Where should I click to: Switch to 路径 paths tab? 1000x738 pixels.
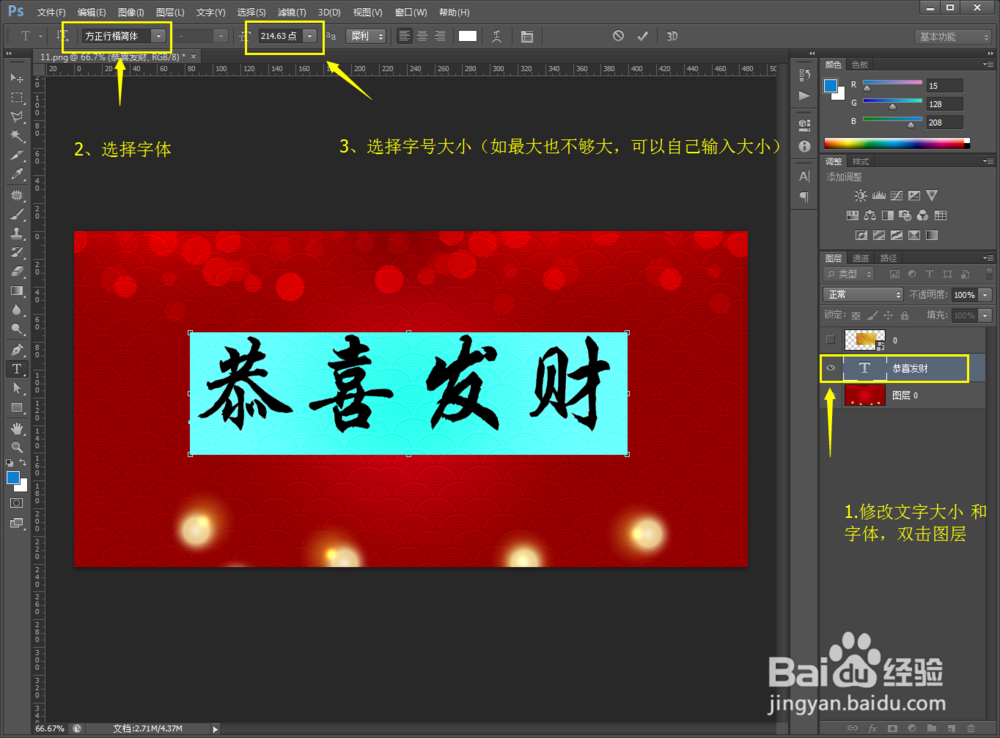888,258
